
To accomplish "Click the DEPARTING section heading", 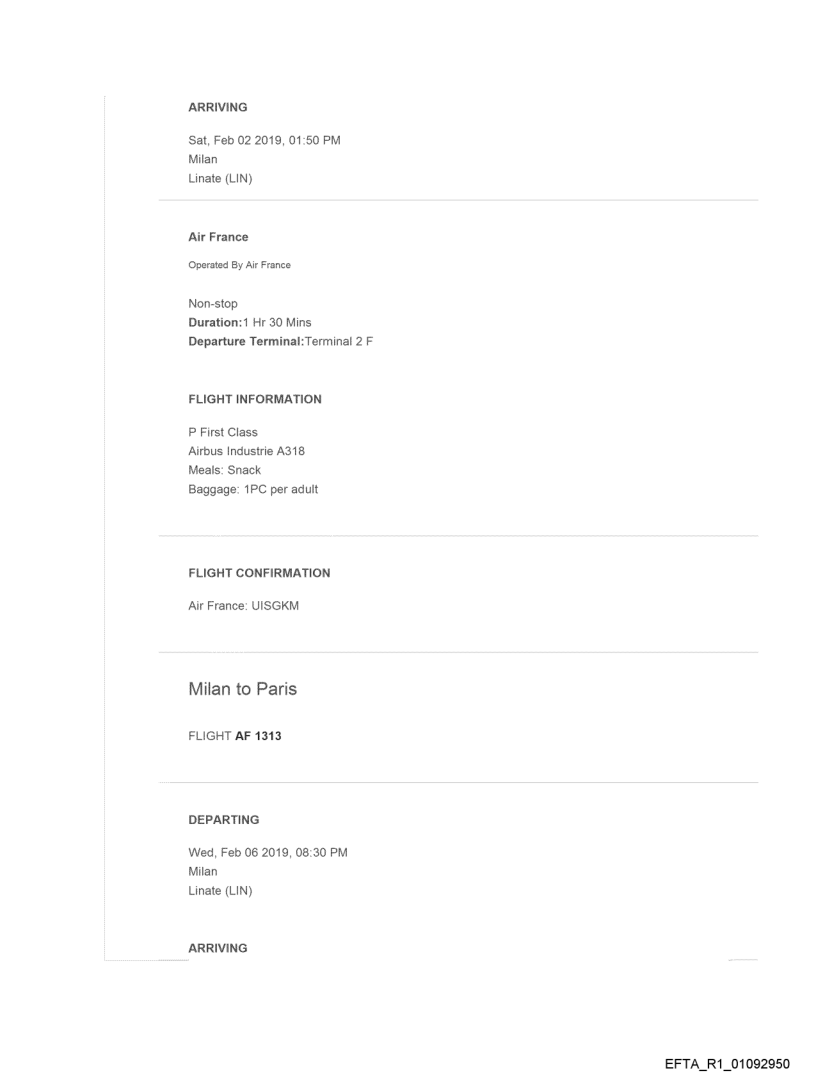I will (x=224, y=819).
